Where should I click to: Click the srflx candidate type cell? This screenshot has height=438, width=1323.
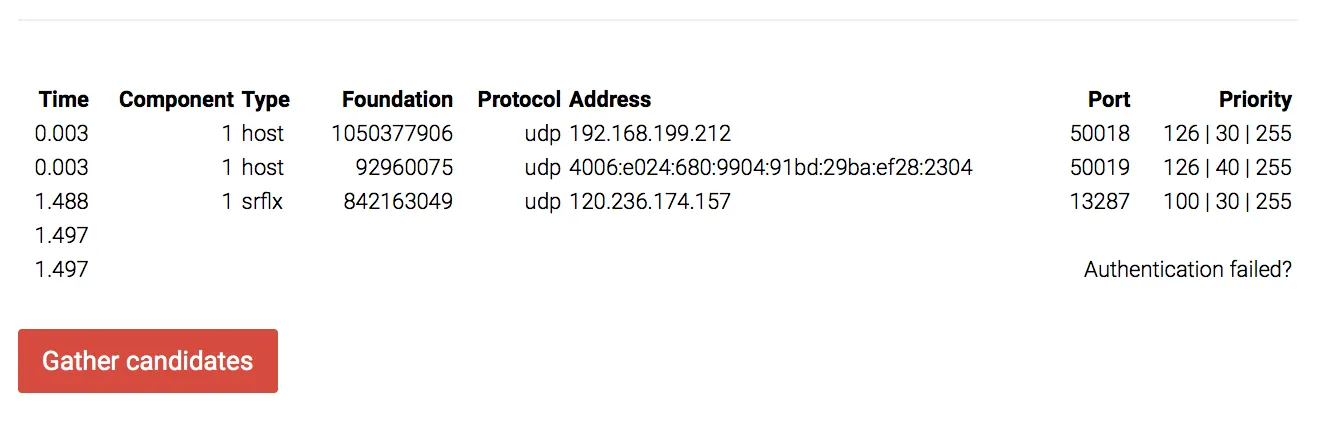(262, 201)
